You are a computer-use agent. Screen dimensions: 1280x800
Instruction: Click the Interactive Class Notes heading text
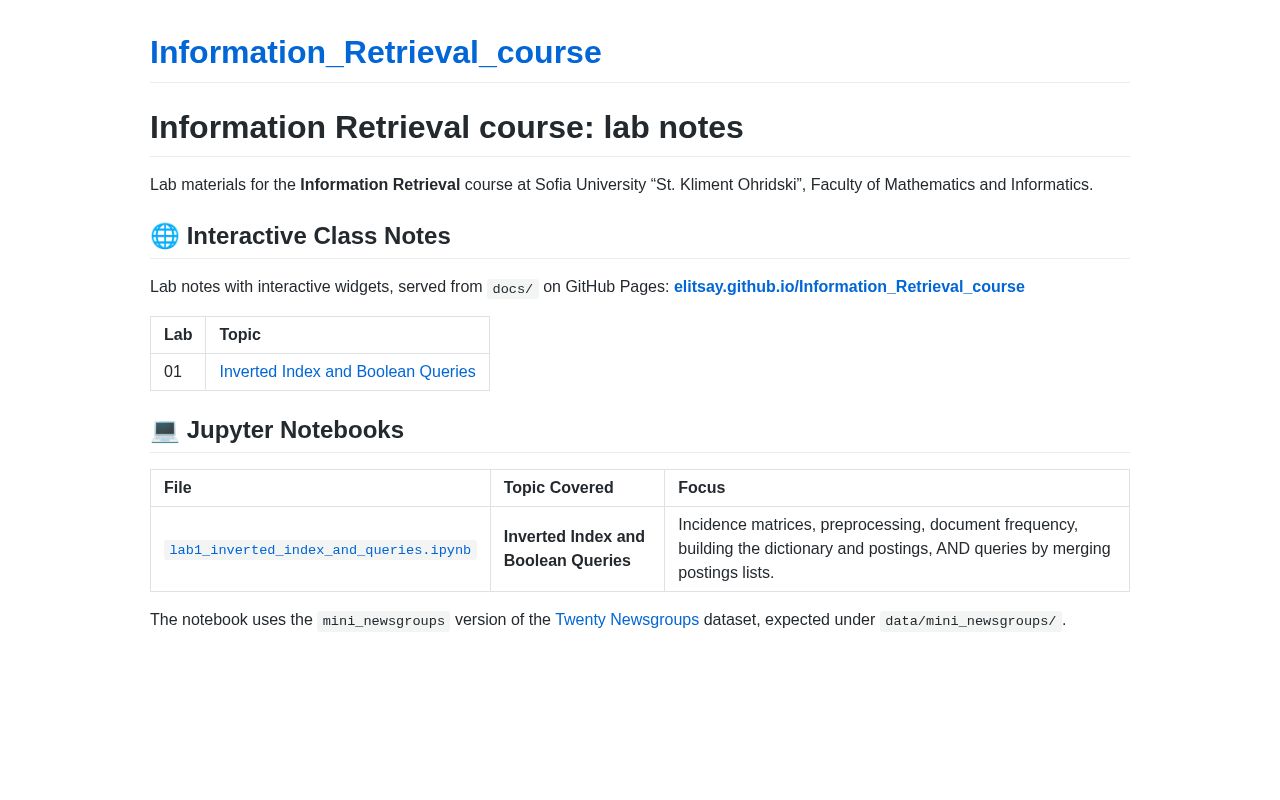tap(319, 236)
